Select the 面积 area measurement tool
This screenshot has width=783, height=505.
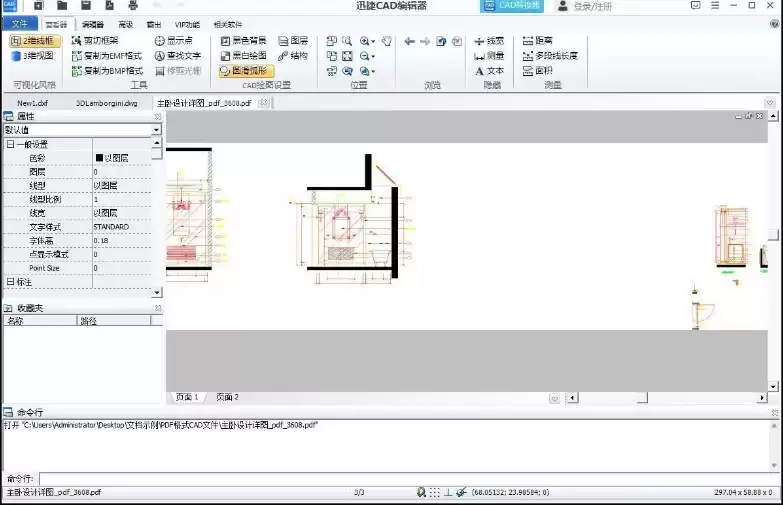537,71
